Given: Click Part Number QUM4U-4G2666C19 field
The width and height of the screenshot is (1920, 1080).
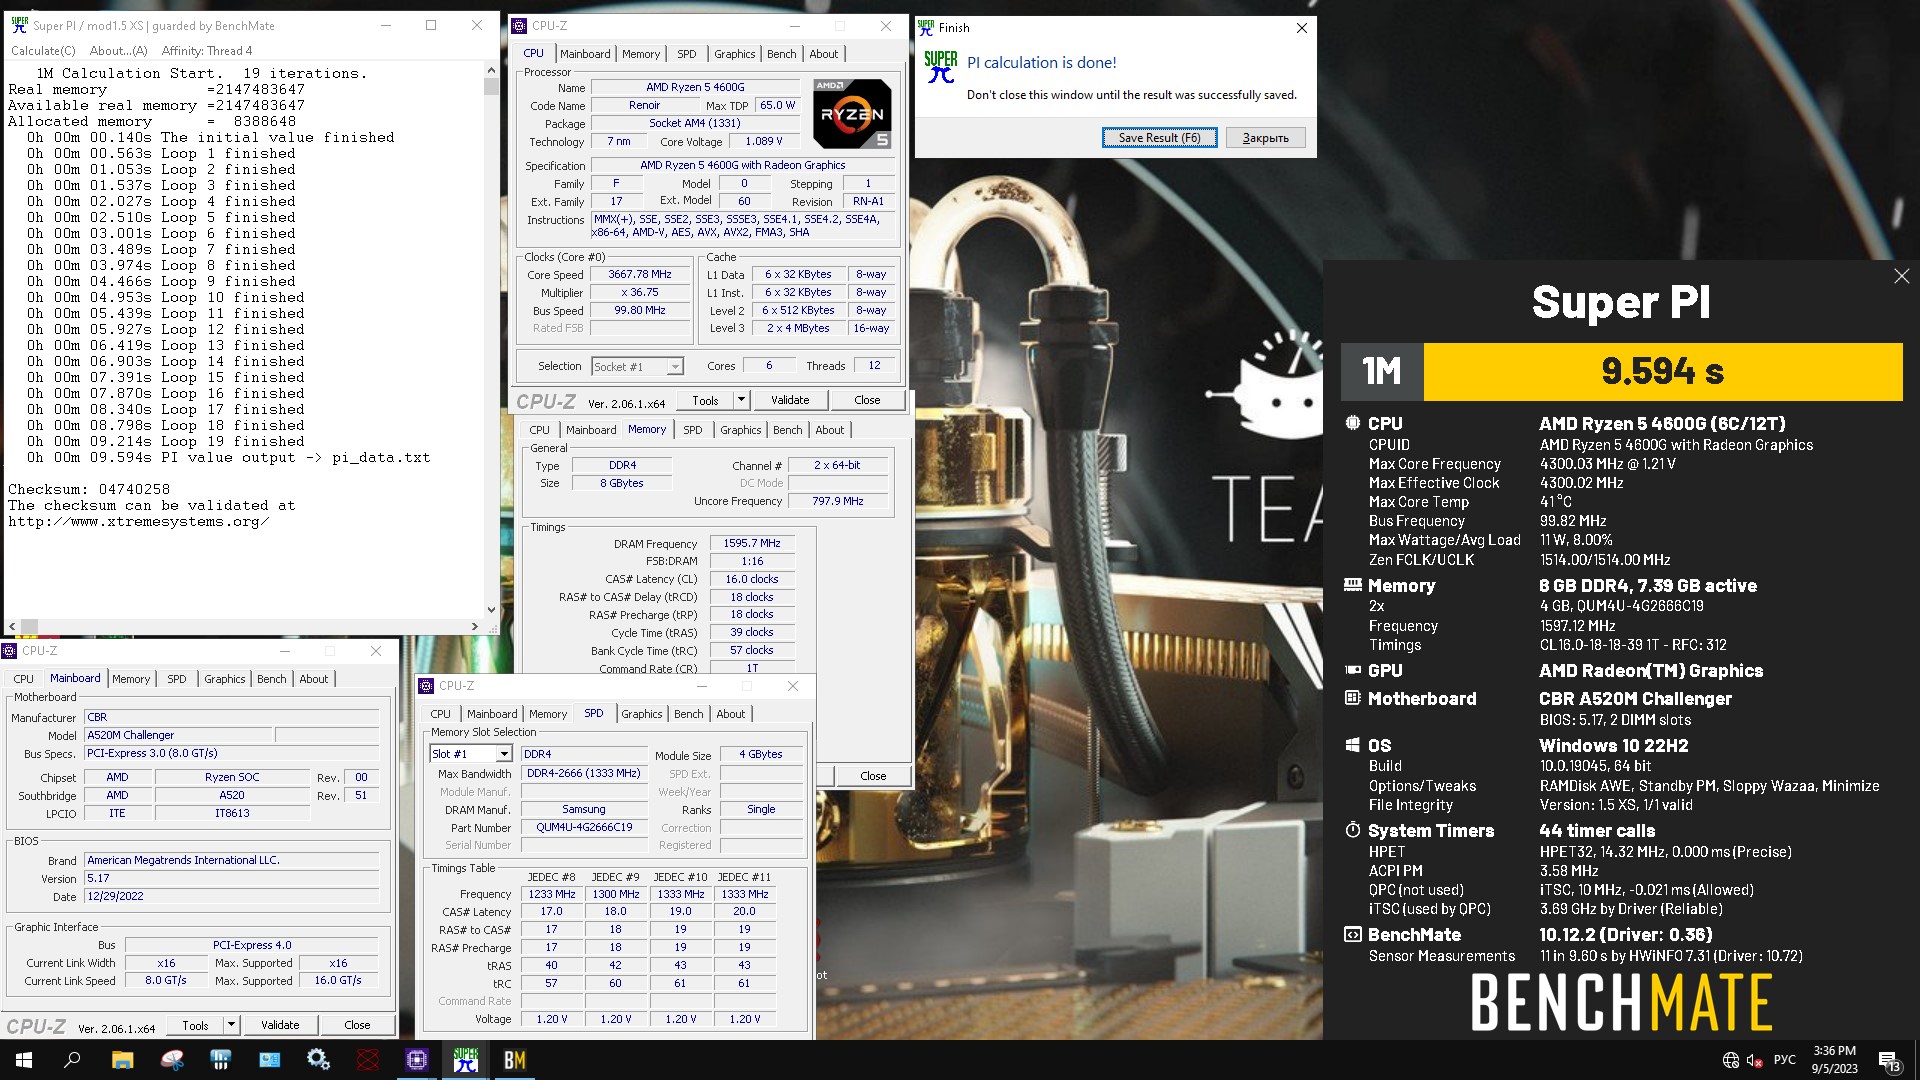Looking at the screenshot, I should tap(584, 828).
